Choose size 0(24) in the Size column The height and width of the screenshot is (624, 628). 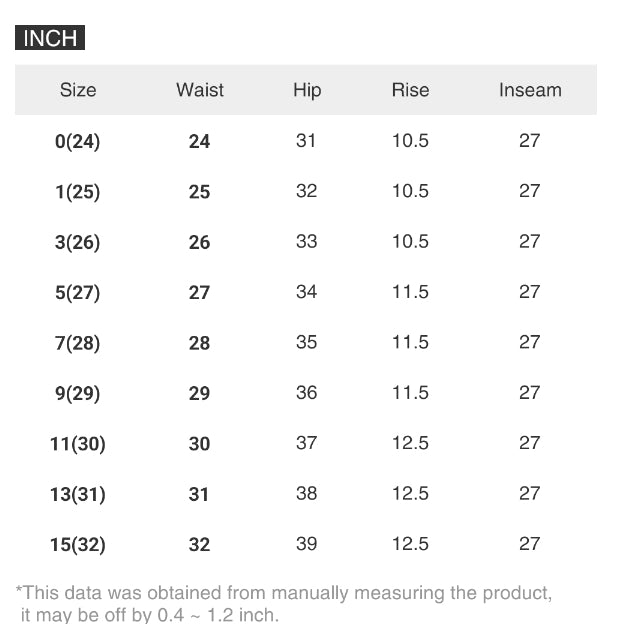(x=78, y=142)
